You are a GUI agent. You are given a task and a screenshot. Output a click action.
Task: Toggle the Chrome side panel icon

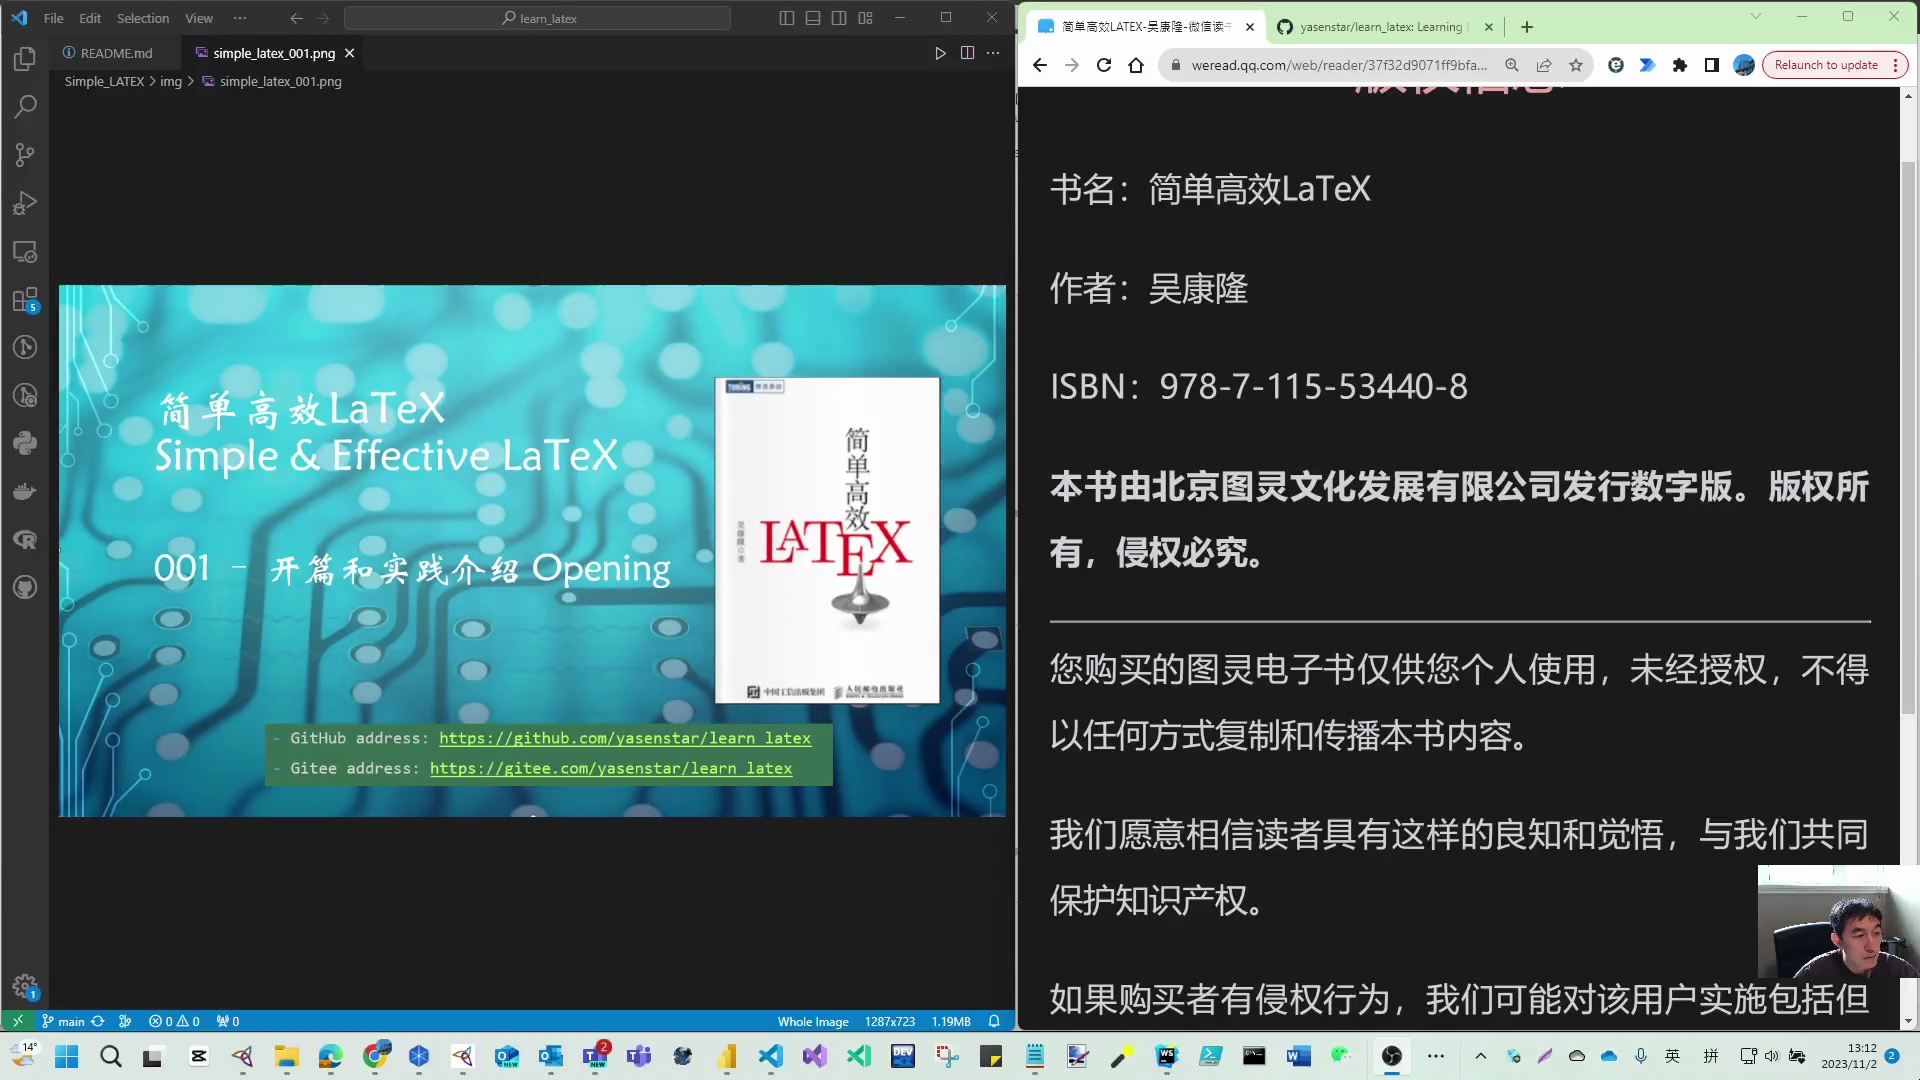[1712, 65]
